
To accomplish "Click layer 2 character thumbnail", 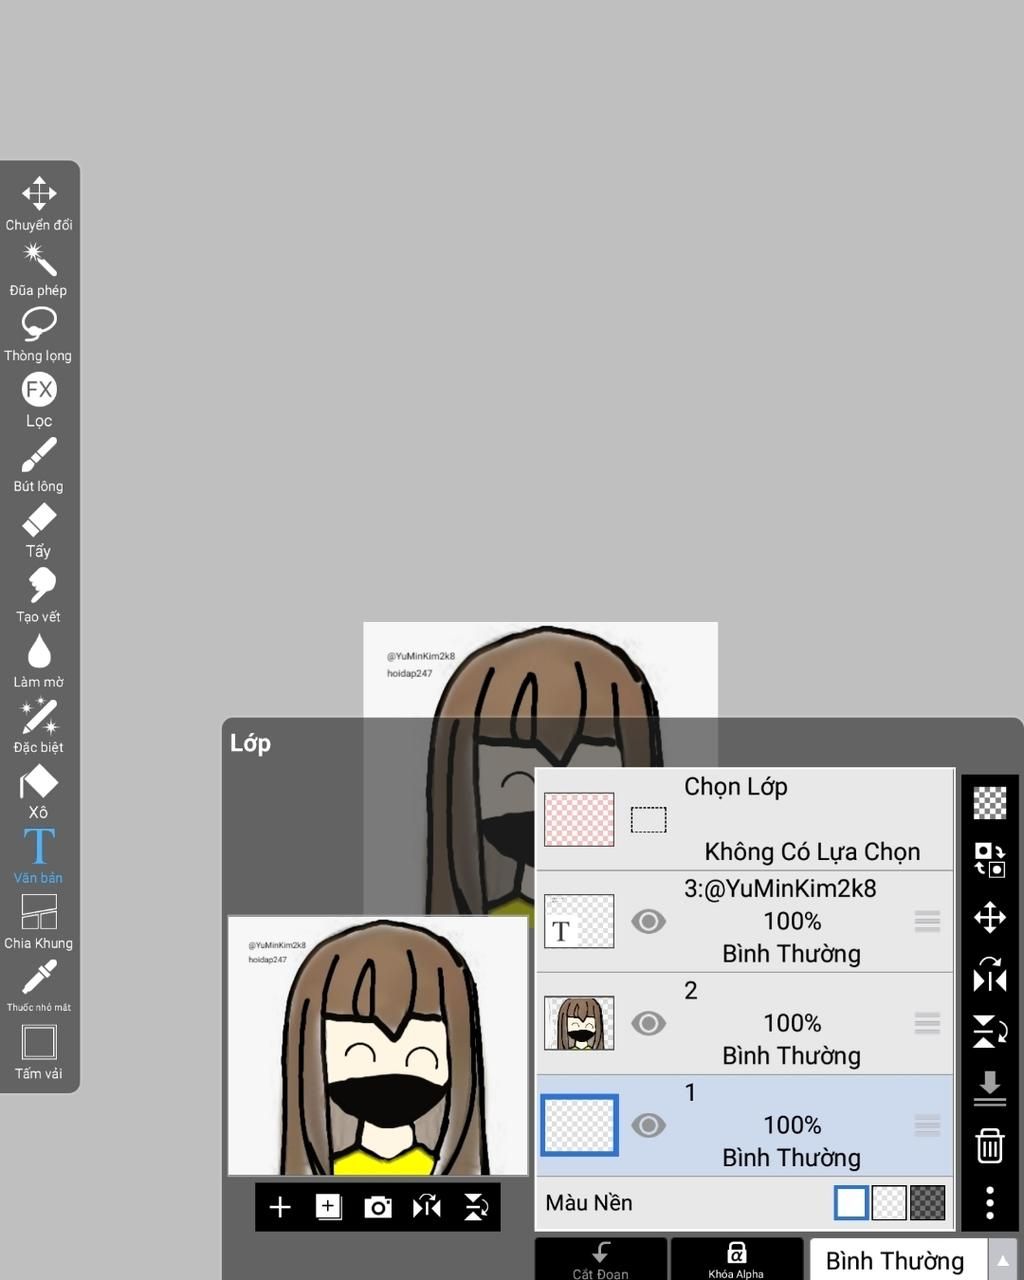I will click(x=579, y=1023).
